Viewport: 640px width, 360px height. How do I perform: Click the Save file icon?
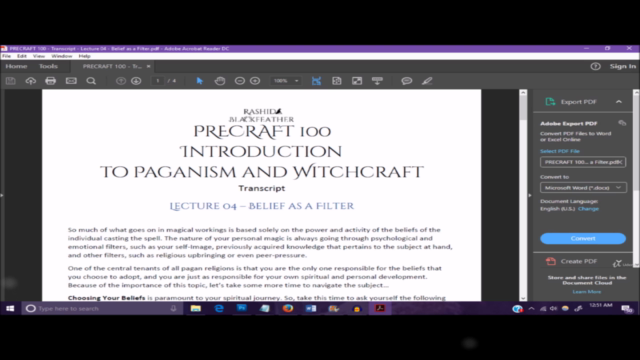[x=11, y=81]
